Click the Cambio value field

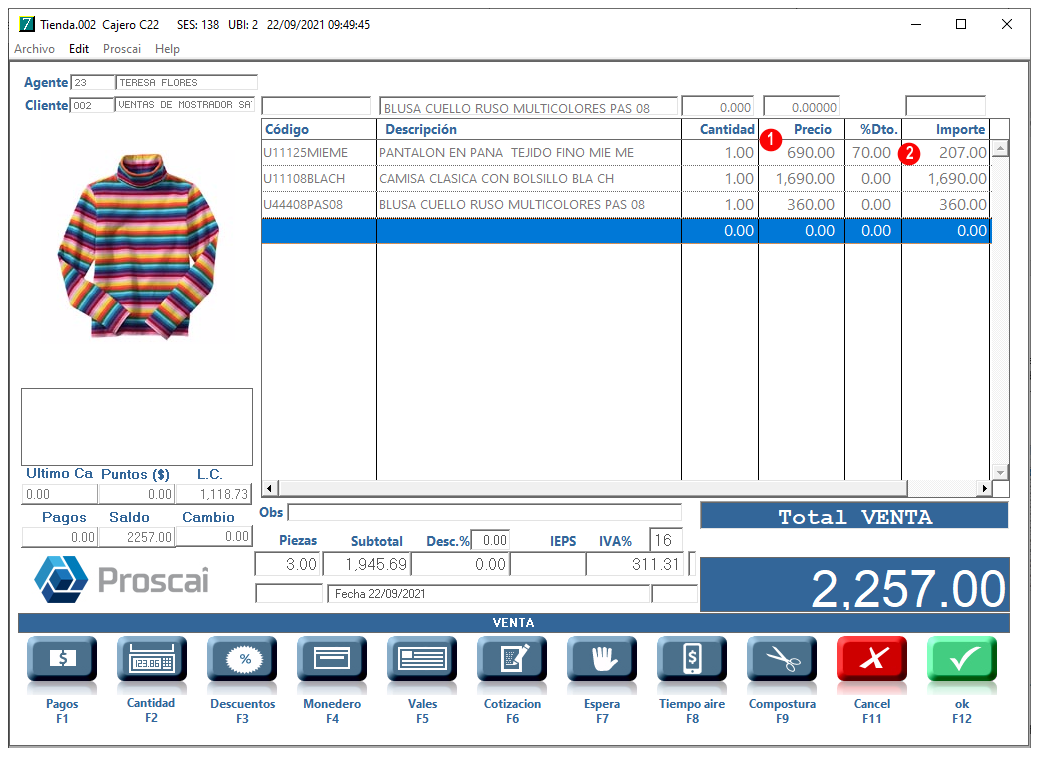point(214,537)
